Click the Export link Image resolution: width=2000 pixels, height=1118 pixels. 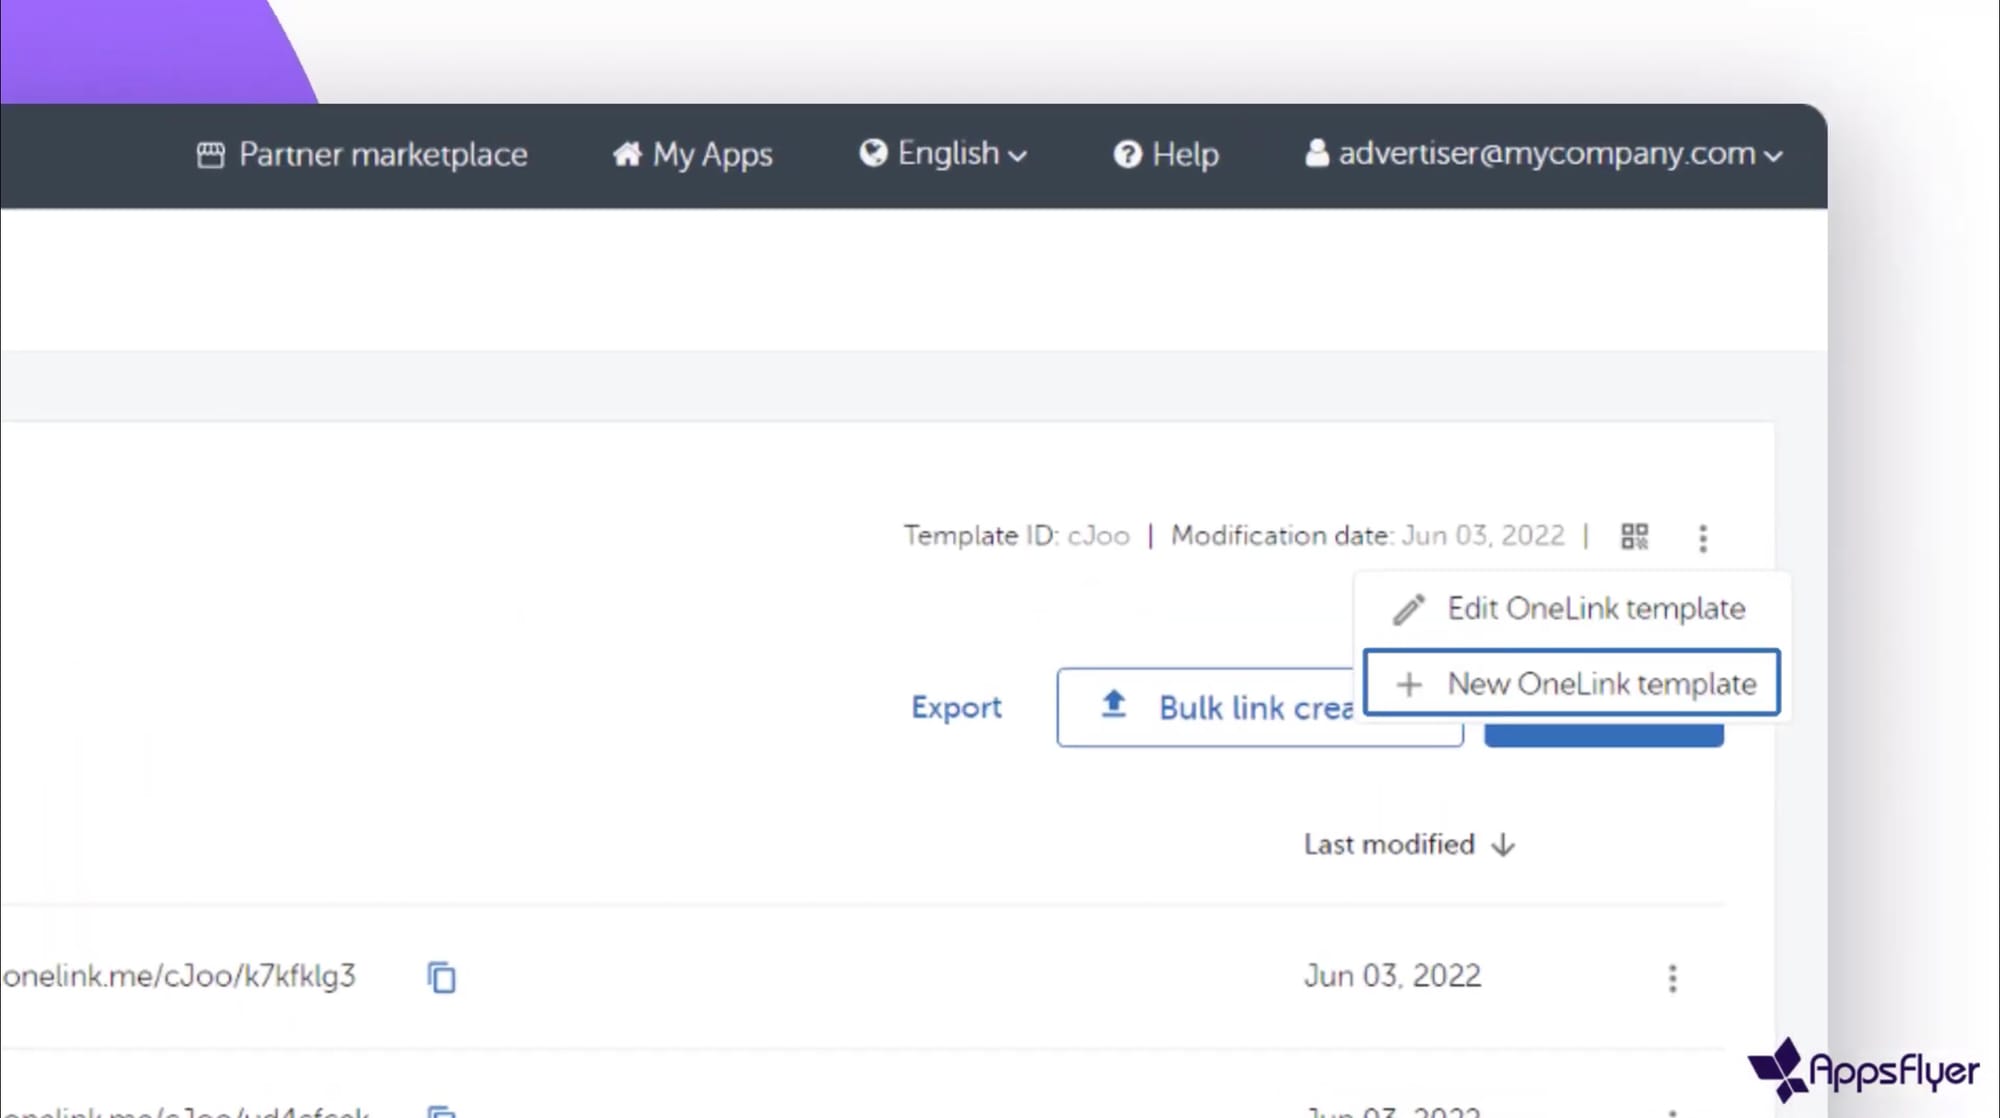click(x=956, y=708)
